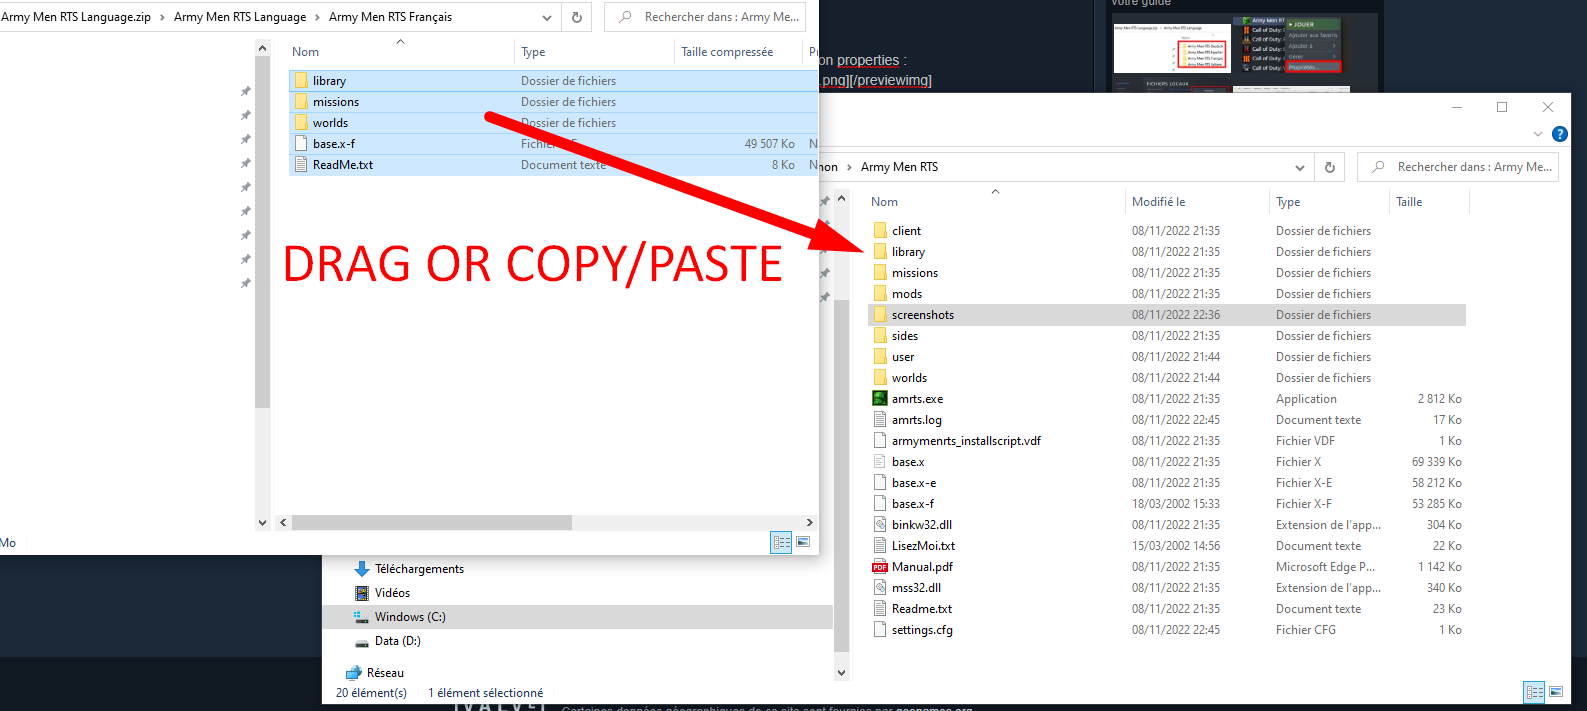Select the amrts.log file icon

click(x=880, y=419)
